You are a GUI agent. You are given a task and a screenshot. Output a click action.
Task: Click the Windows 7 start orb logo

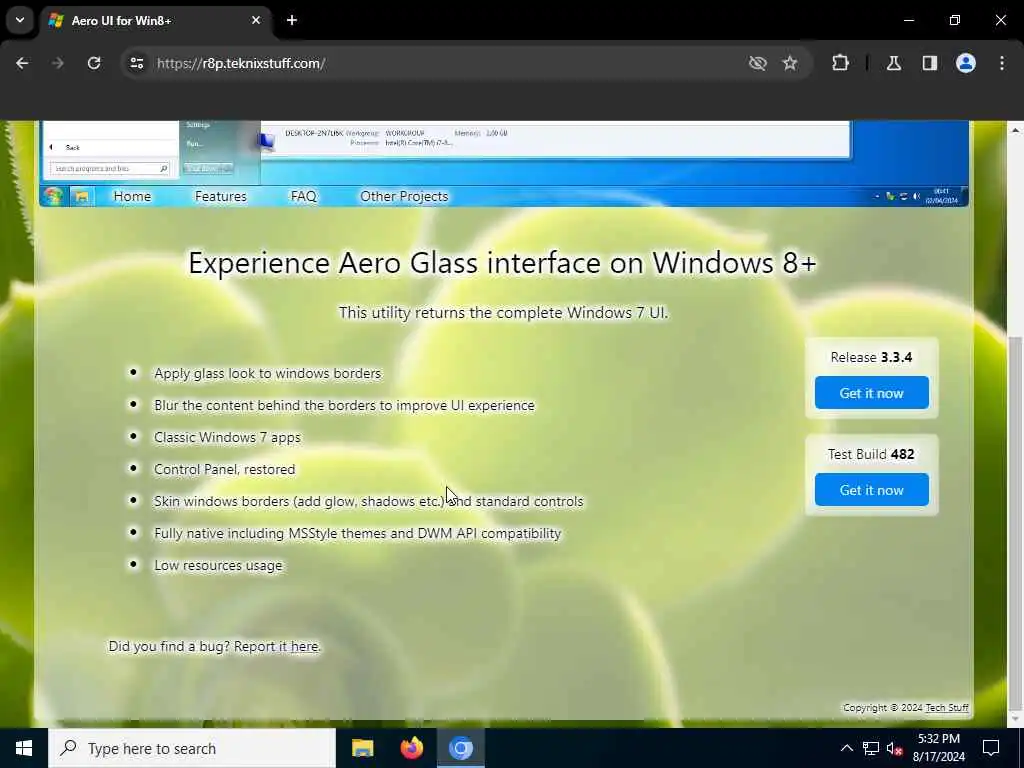tap(53, 196)
